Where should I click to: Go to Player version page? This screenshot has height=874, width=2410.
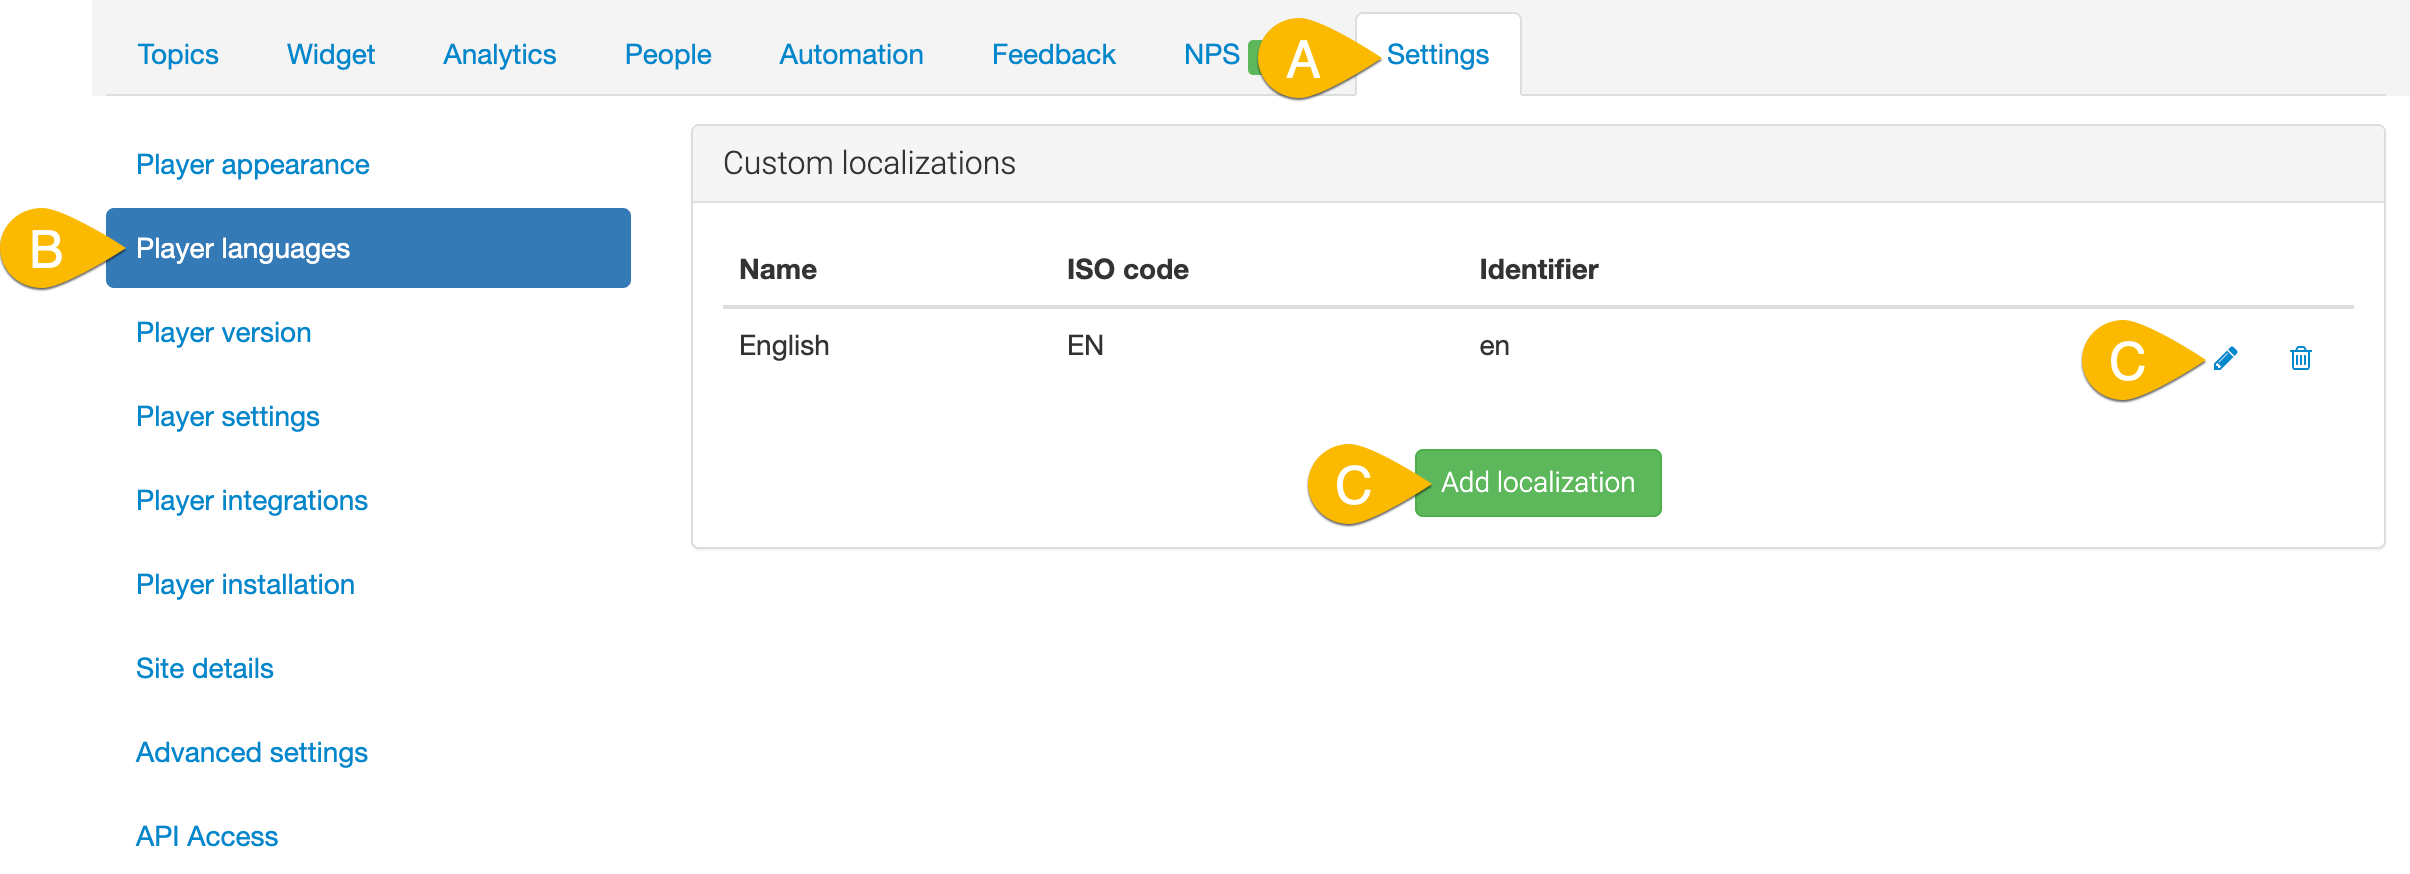tap(223, 333)
